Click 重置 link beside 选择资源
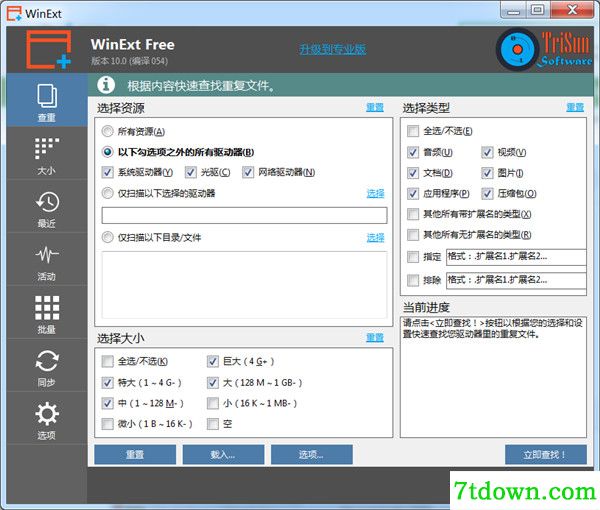Screen dimensions: 600x510 [x=375, y=108]
